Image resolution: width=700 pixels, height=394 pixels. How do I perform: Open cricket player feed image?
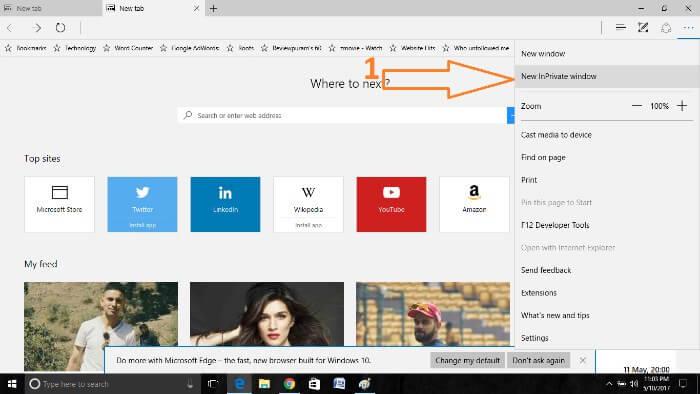pyautogui.click(x=433, y=314)
